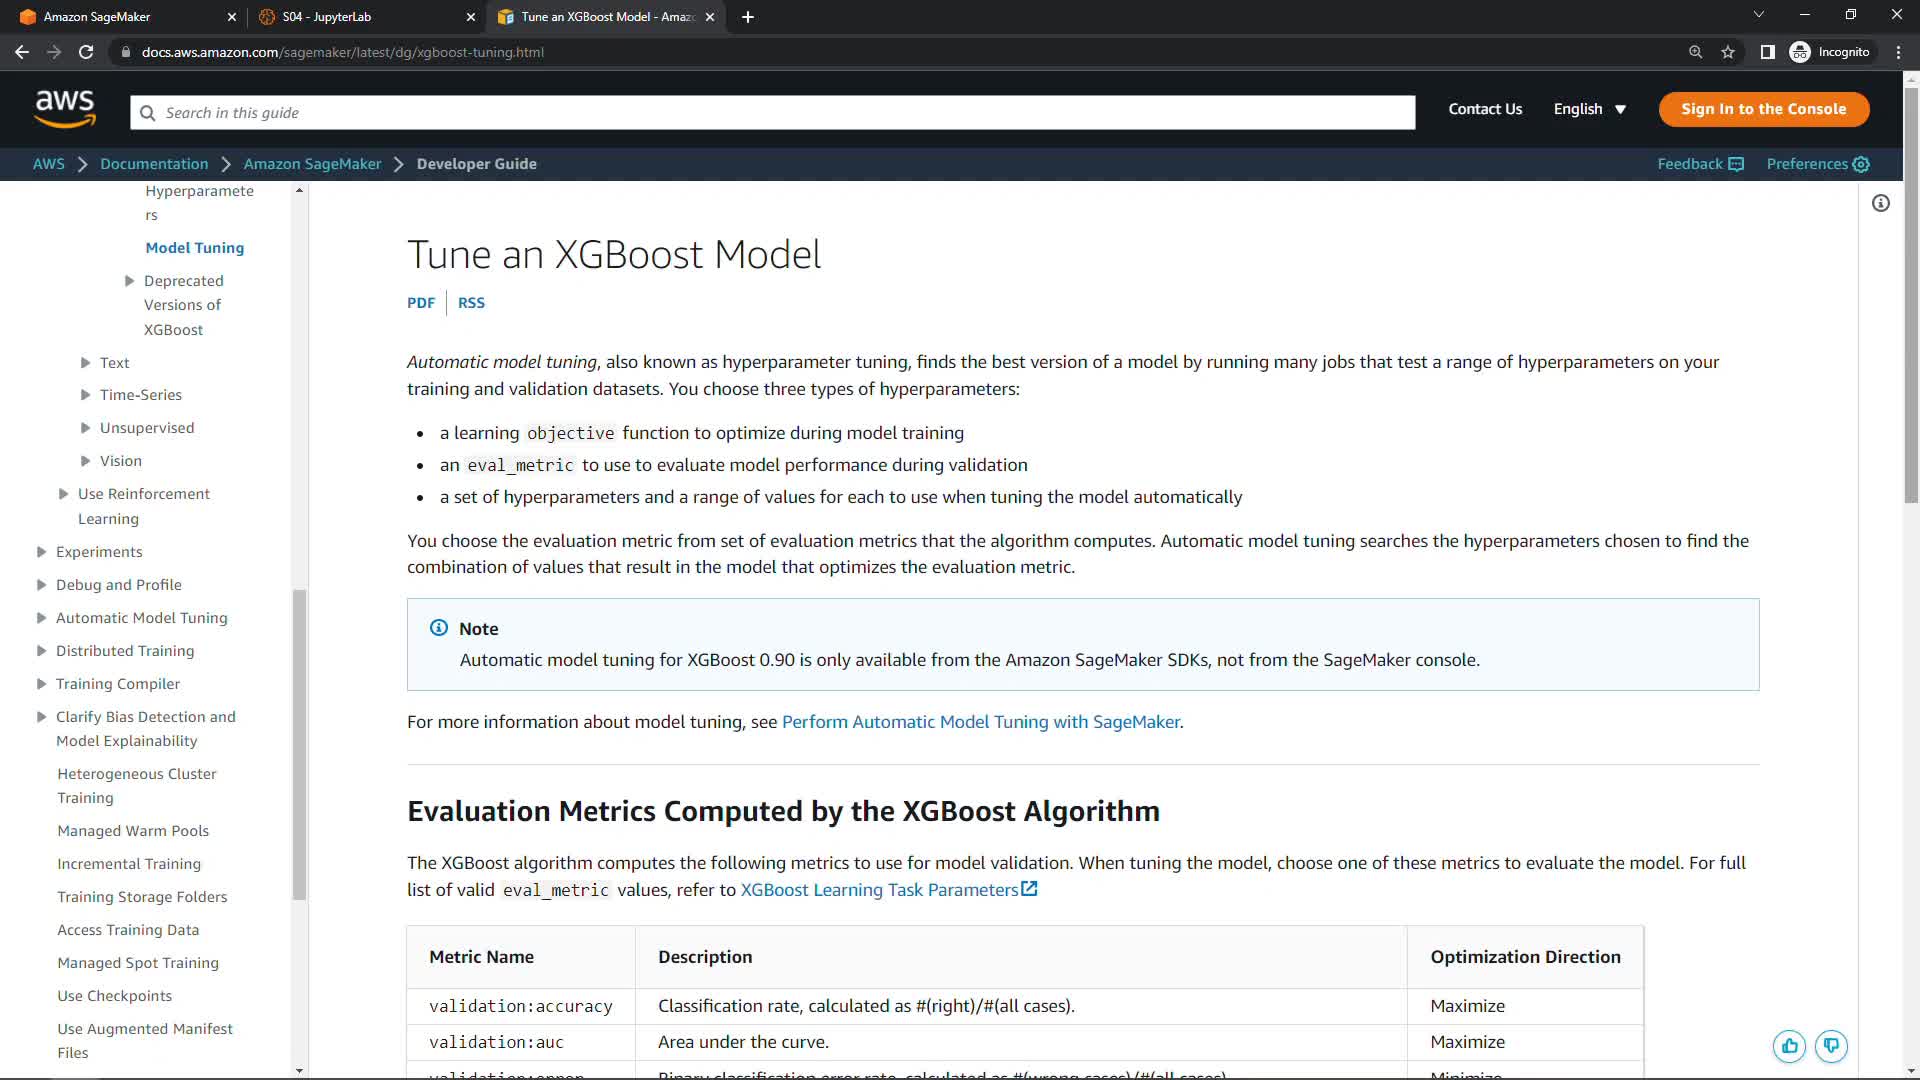Expand the Time-Series tree item
This screenshot has height=1080, width=1920.
[86, 395]
